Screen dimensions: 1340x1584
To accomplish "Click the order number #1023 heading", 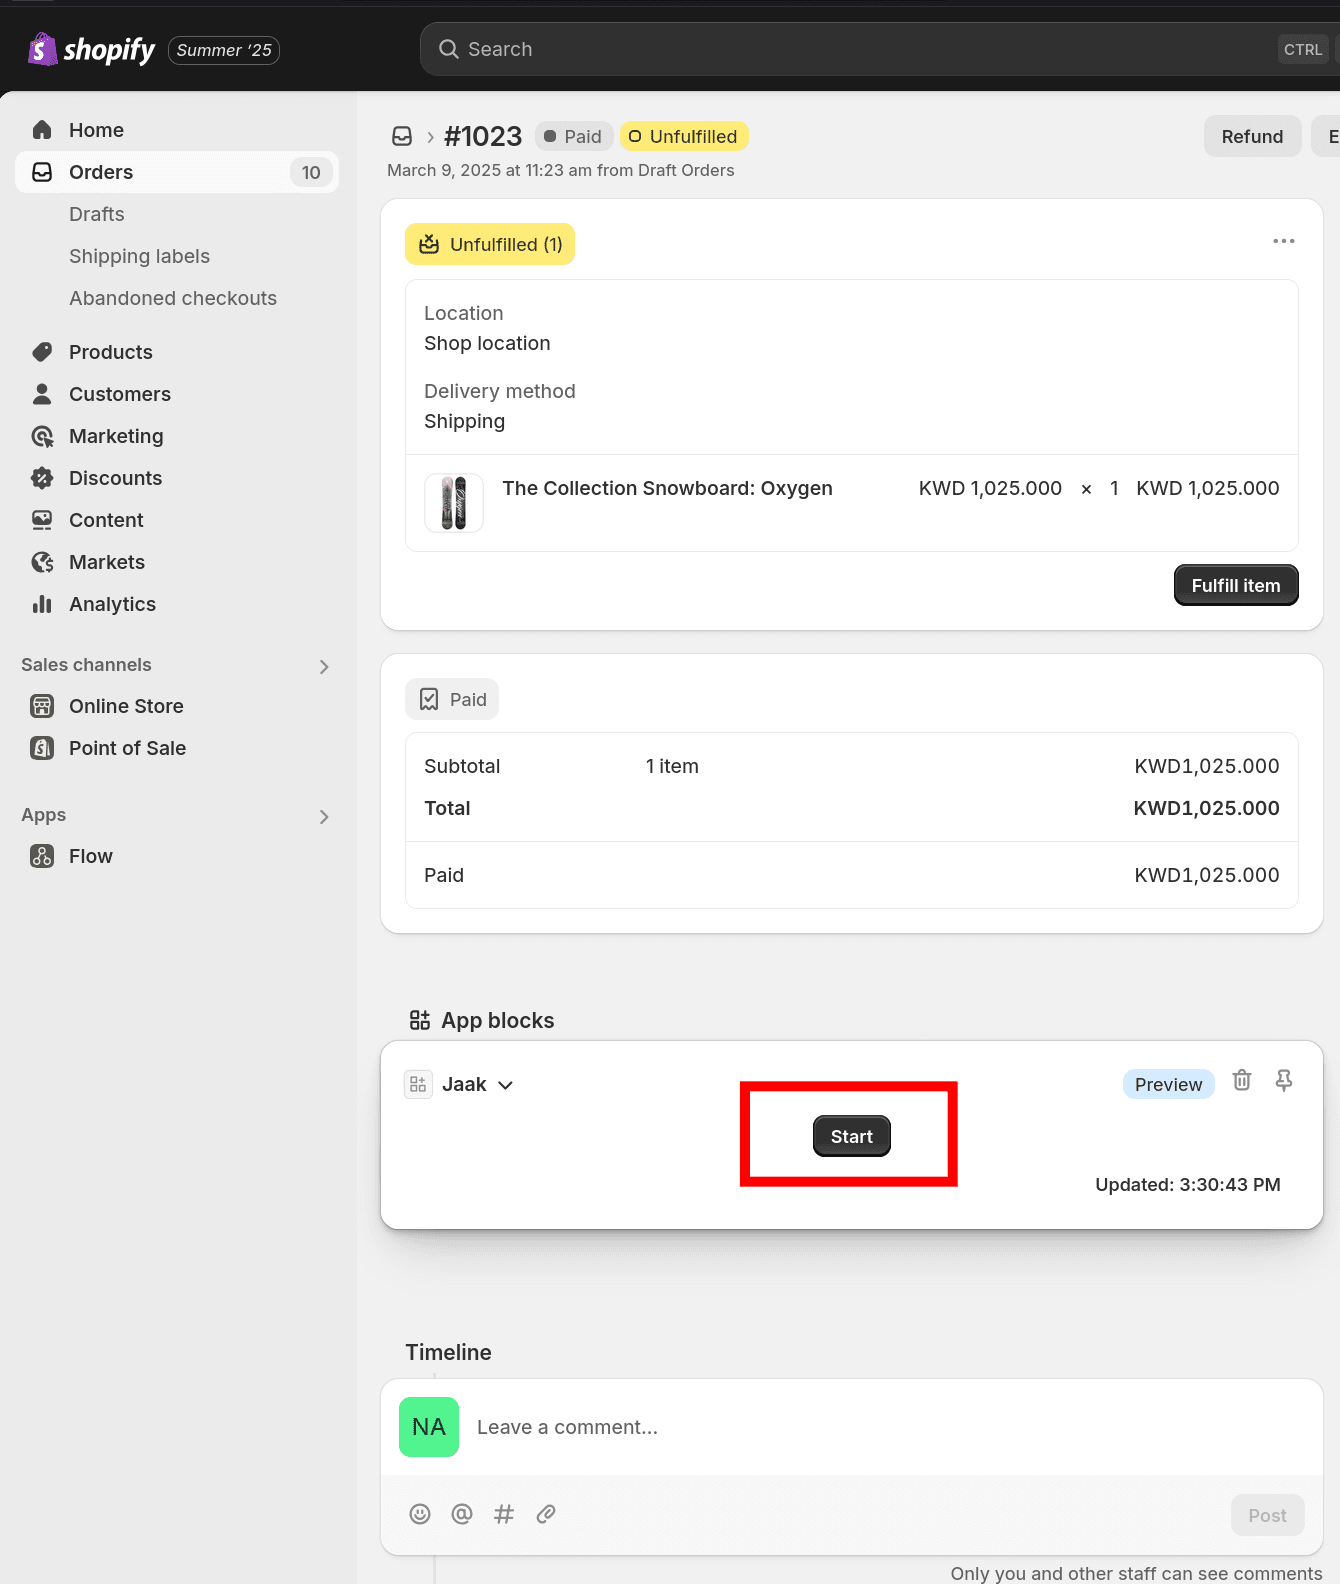I will coord(483,136).
